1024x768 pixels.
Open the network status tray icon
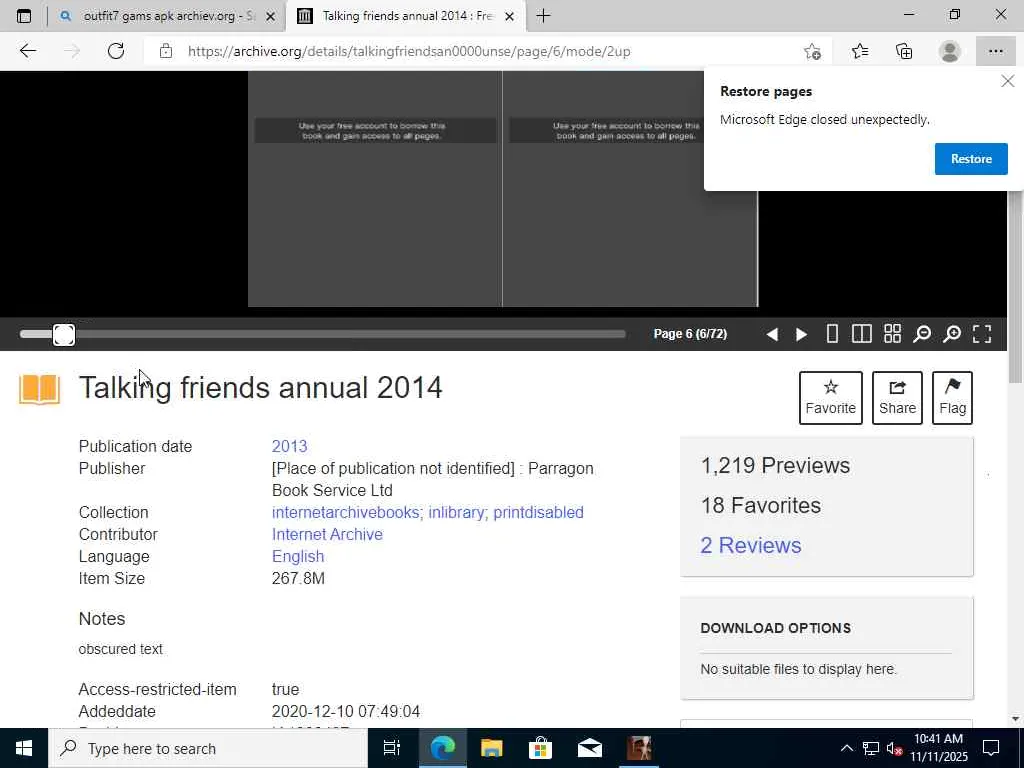[x=871, y=748]
